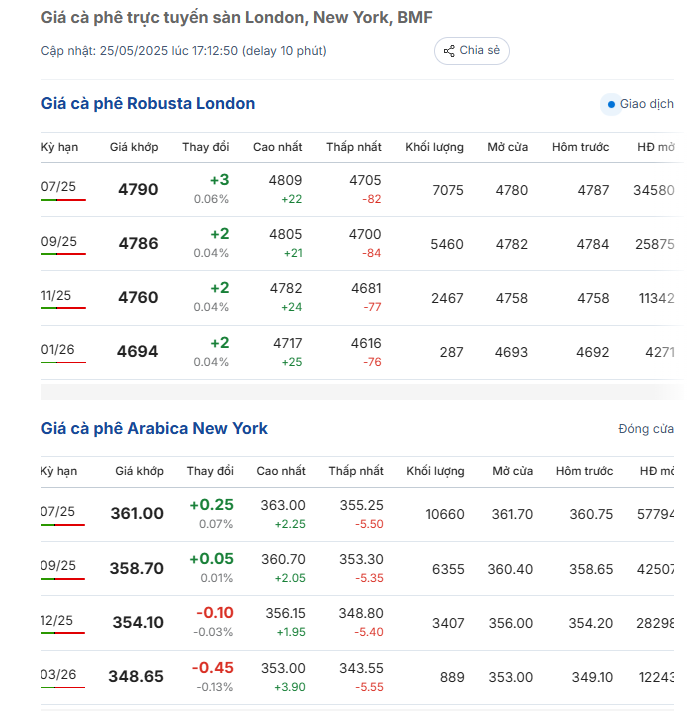Screen dimensions: 697x711
Task: Open the Giá cà phê Robusta London heading
Action: tap(148, 103)
